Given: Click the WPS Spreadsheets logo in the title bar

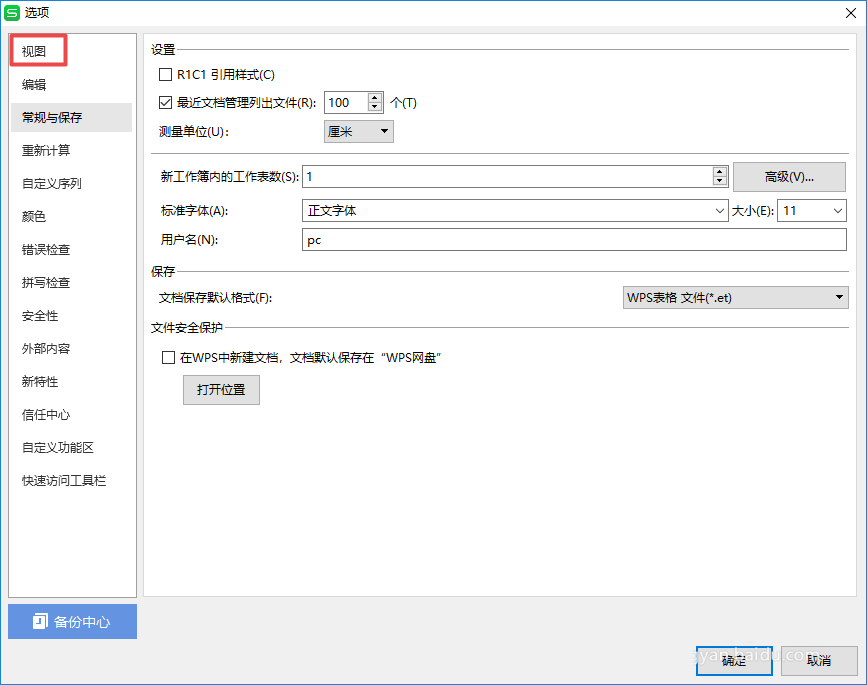Looking at the screenshot, I should 14,13.
